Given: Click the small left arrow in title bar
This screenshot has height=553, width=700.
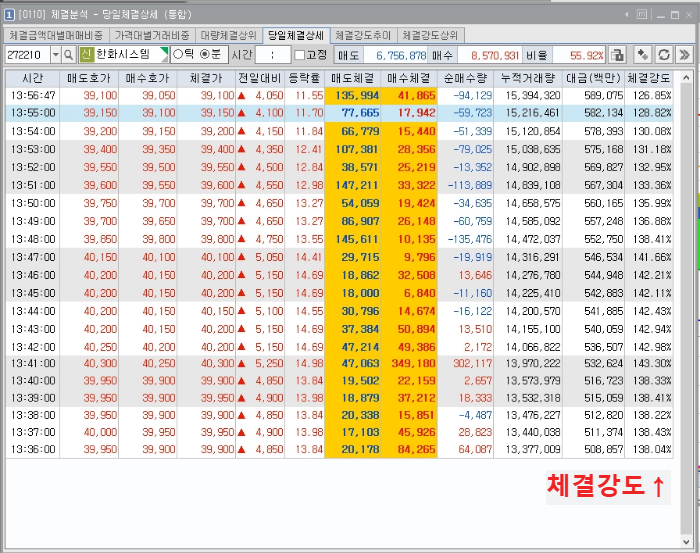Looking at the screenshot, I should click(x=627, y=15).
